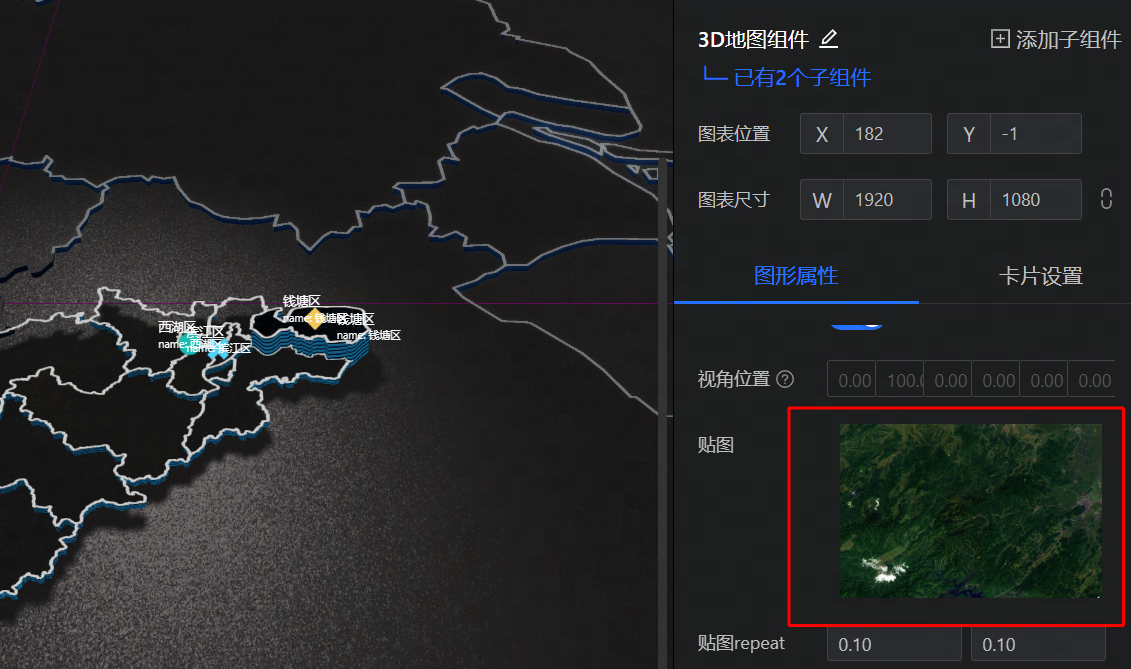This screenshot has width=1131, height=669.
Task: Click the first 贴图repeat input 0.10
Action: coord(894,644)
